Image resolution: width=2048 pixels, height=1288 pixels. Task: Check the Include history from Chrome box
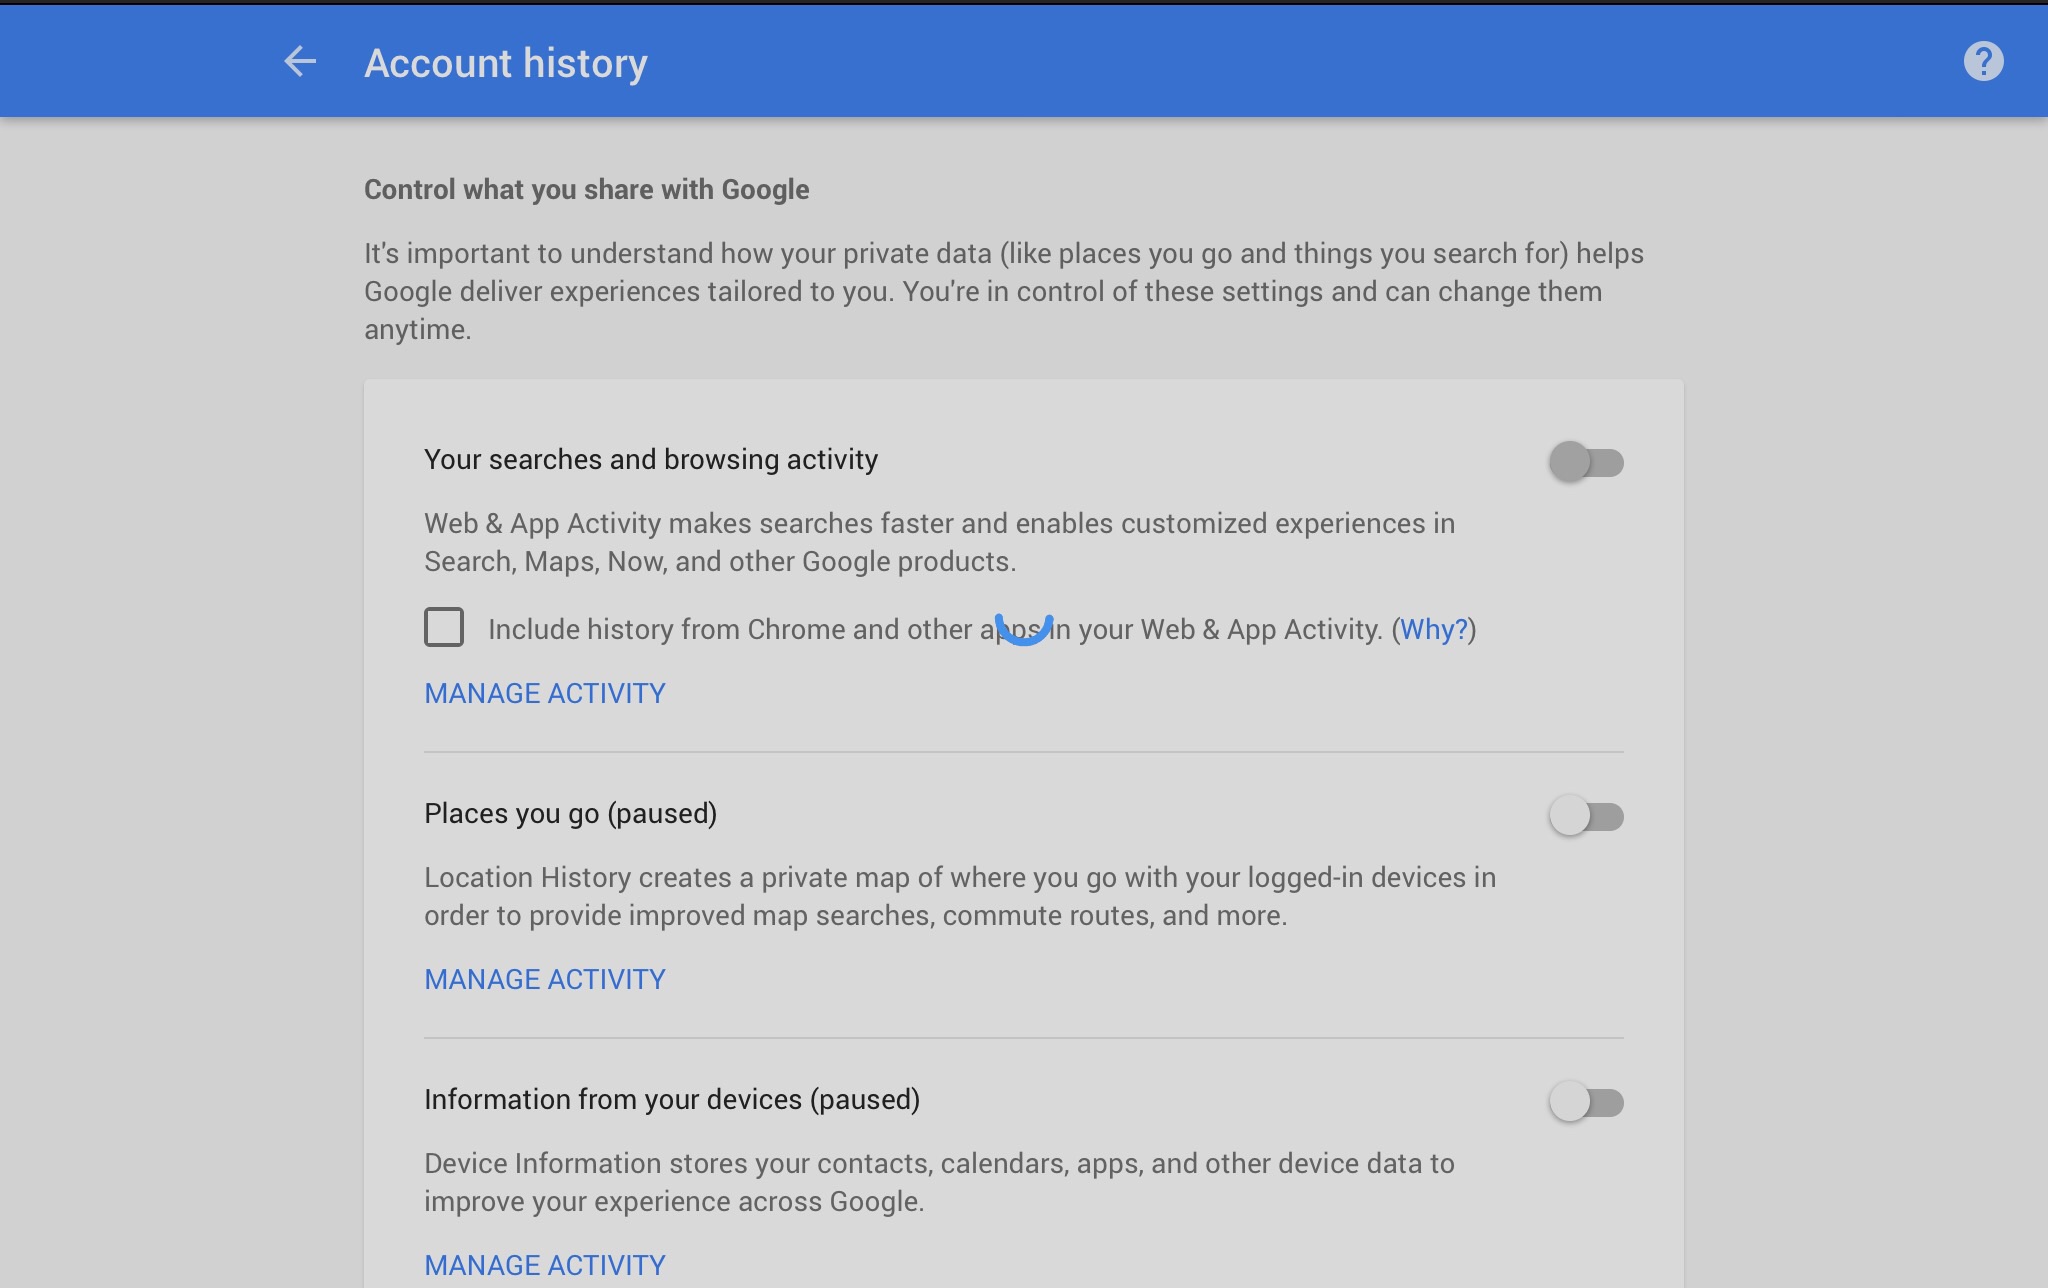pos(444,627)
